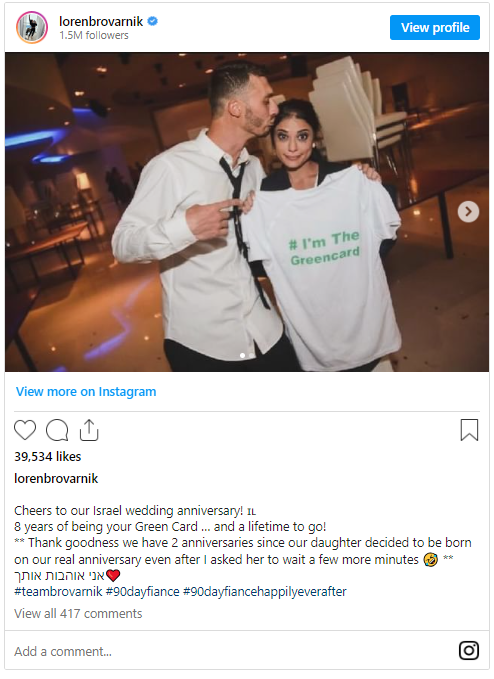
Task: Click the 39,534 likes count
Action: coord(48,456)
